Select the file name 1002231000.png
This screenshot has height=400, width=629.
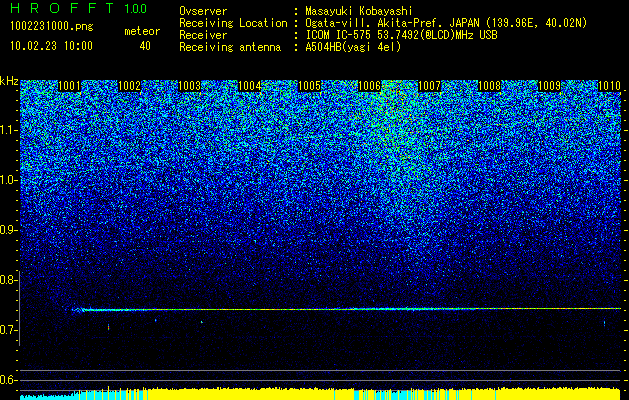(x=52, y=27)
